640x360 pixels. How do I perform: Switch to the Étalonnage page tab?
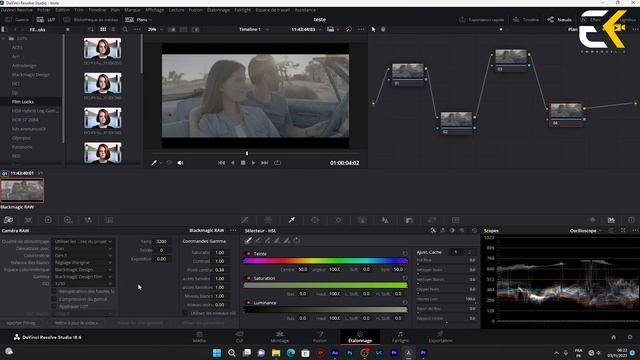tap(360, 337)
